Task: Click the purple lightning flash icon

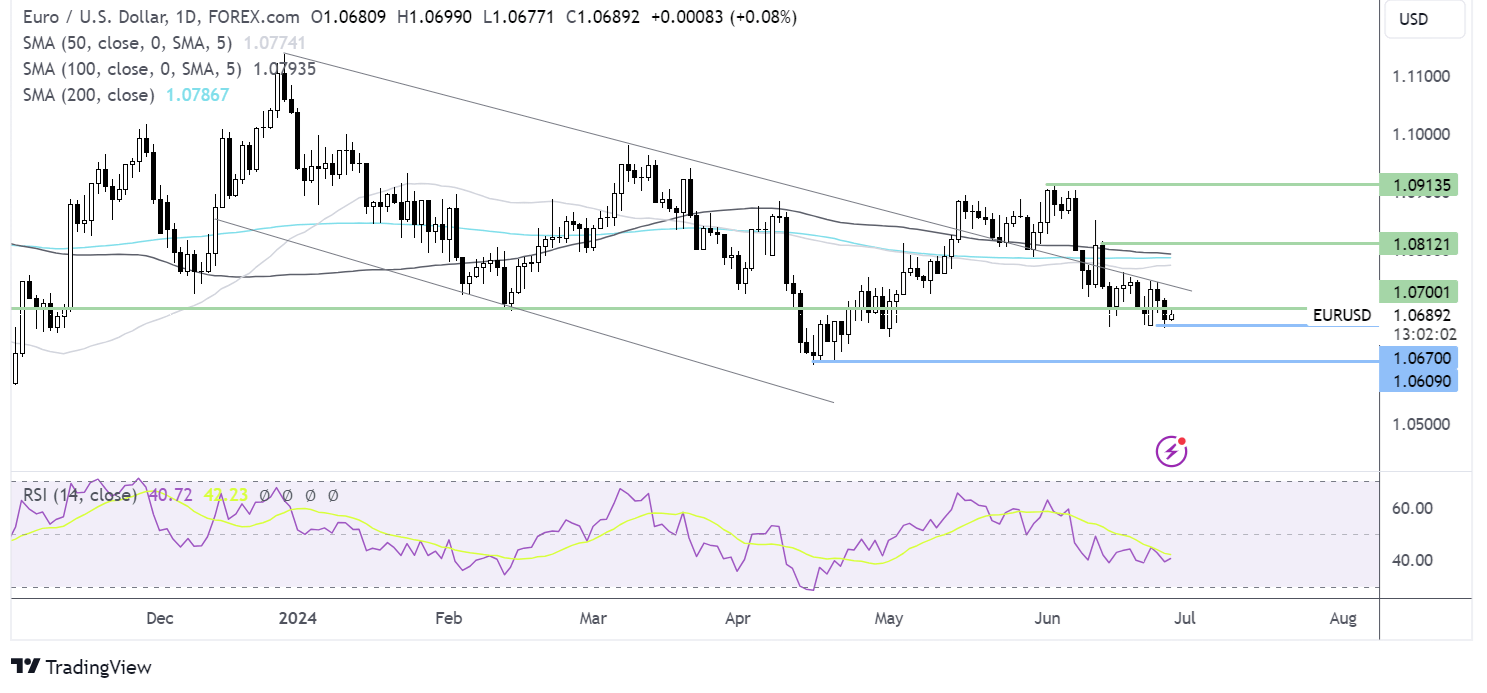Action: tap(1171, 452)
